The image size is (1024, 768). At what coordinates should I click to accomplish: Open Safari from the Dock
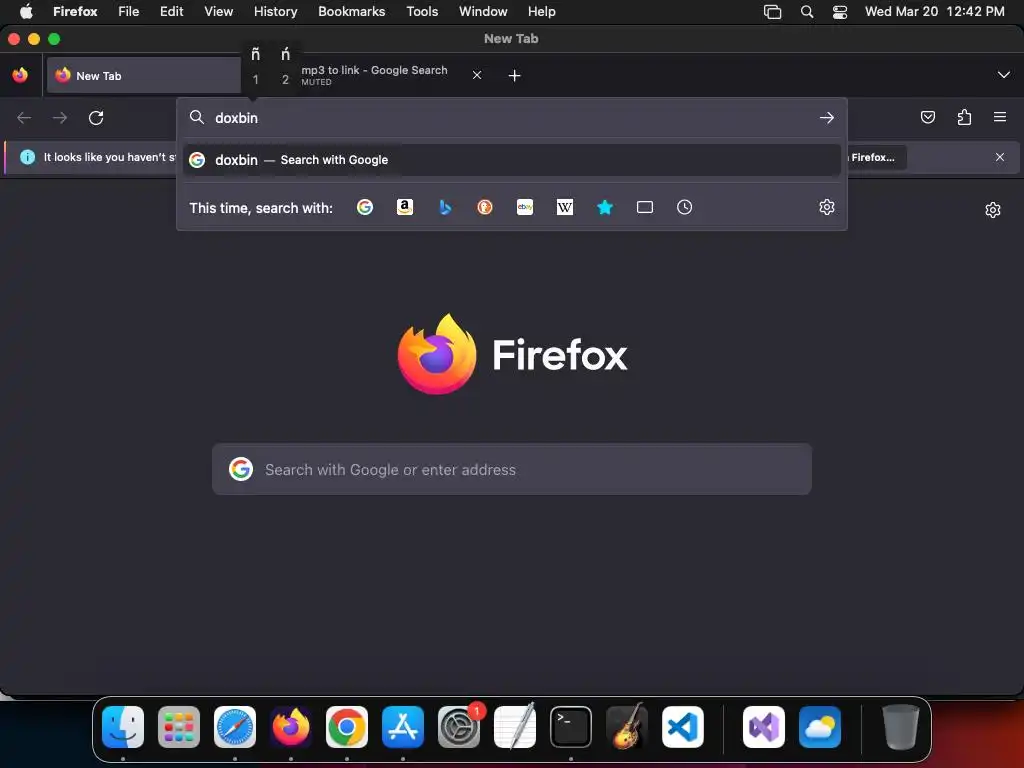tap(235, 727)
